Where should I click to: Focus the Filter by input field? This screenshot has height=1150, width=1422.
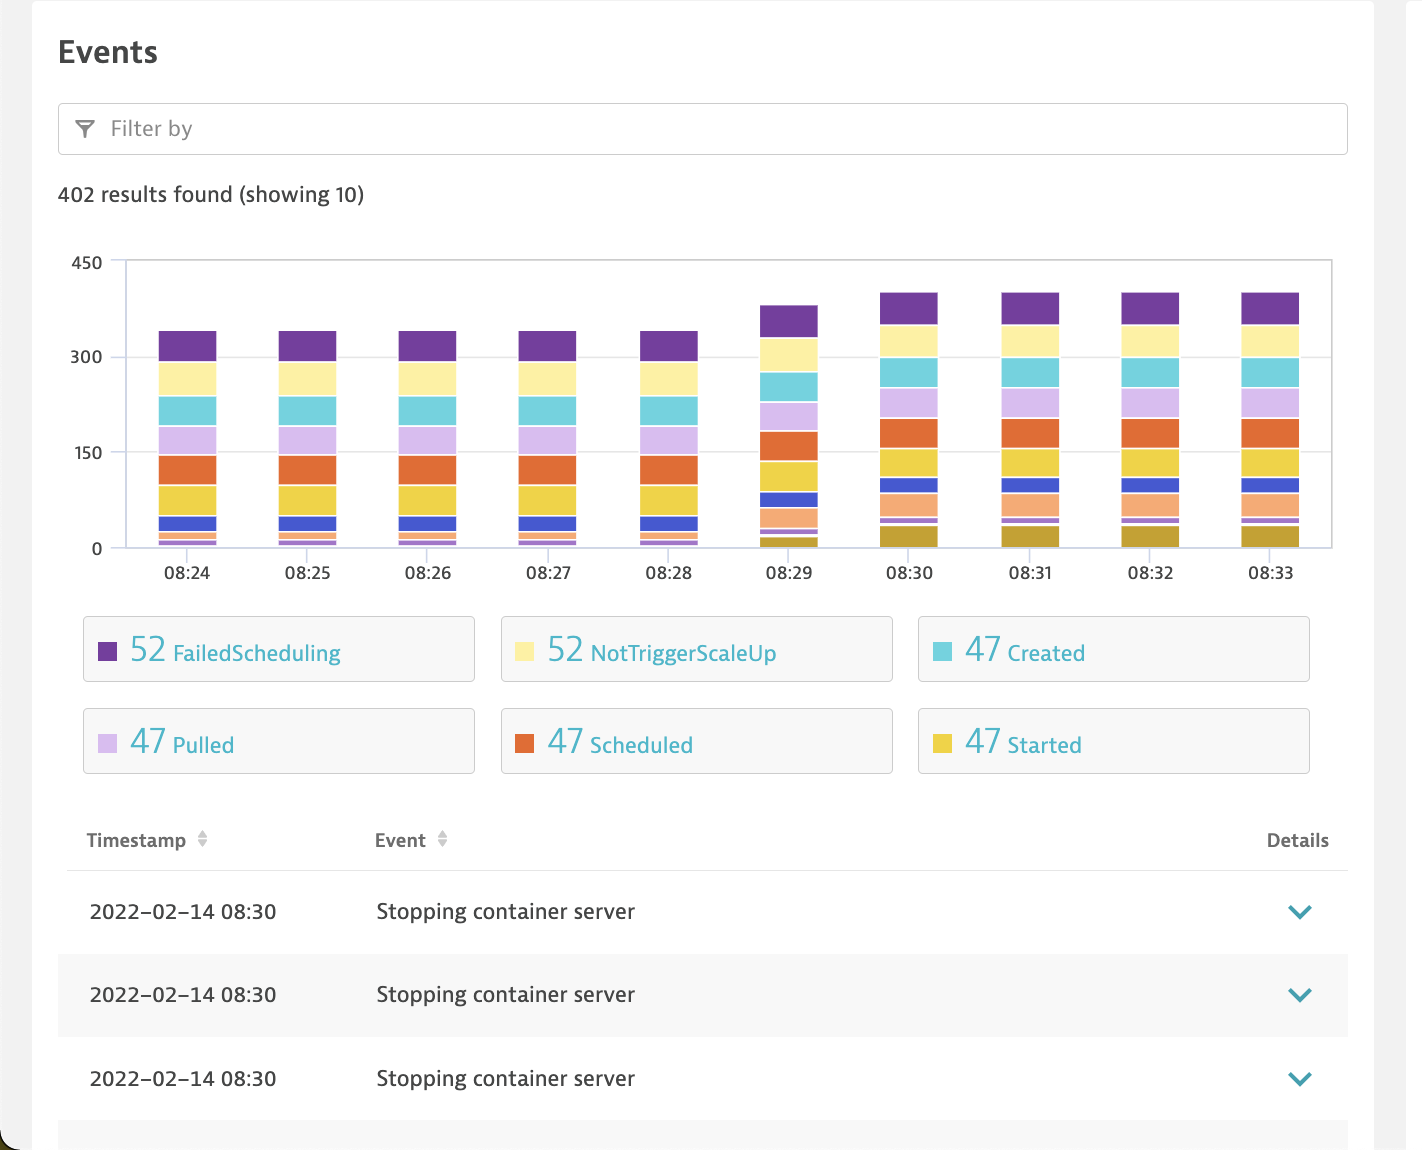coord(702,129)
